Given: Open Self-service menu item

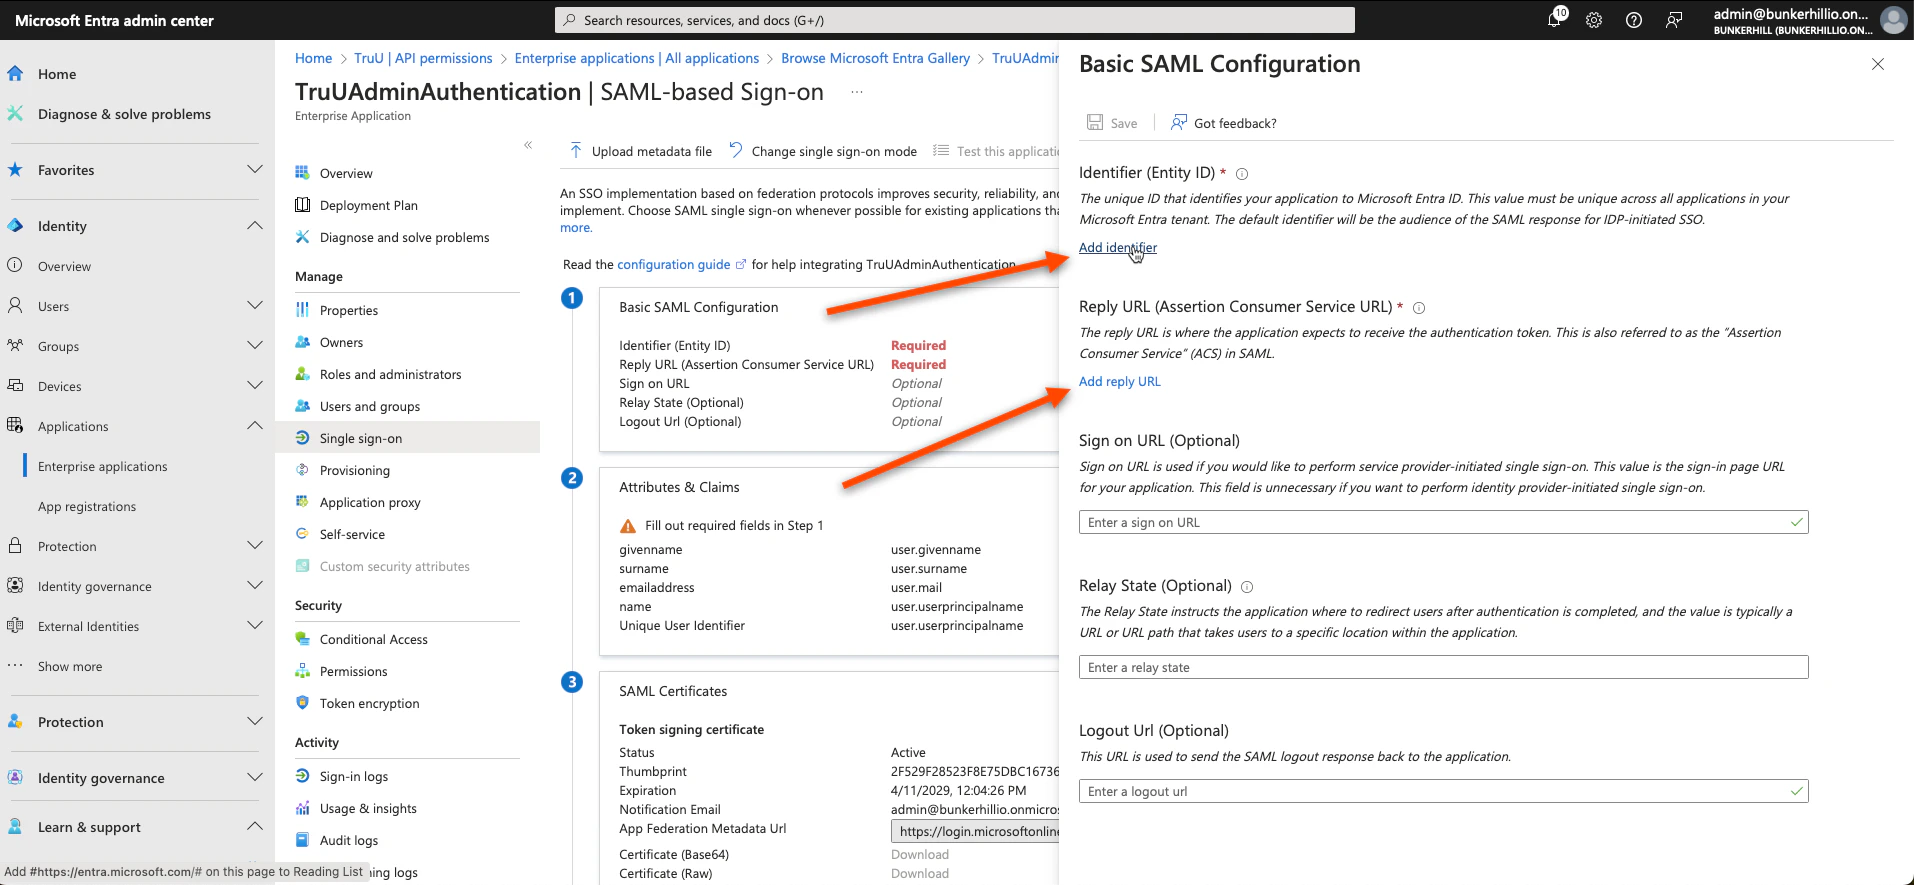Looking at the screenshot, I should (352, 534).
